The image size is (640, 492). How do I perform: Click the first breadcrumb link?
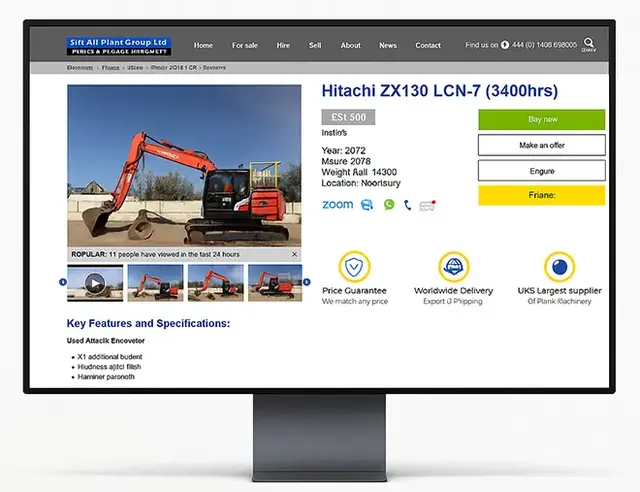(x=80, y=68)
